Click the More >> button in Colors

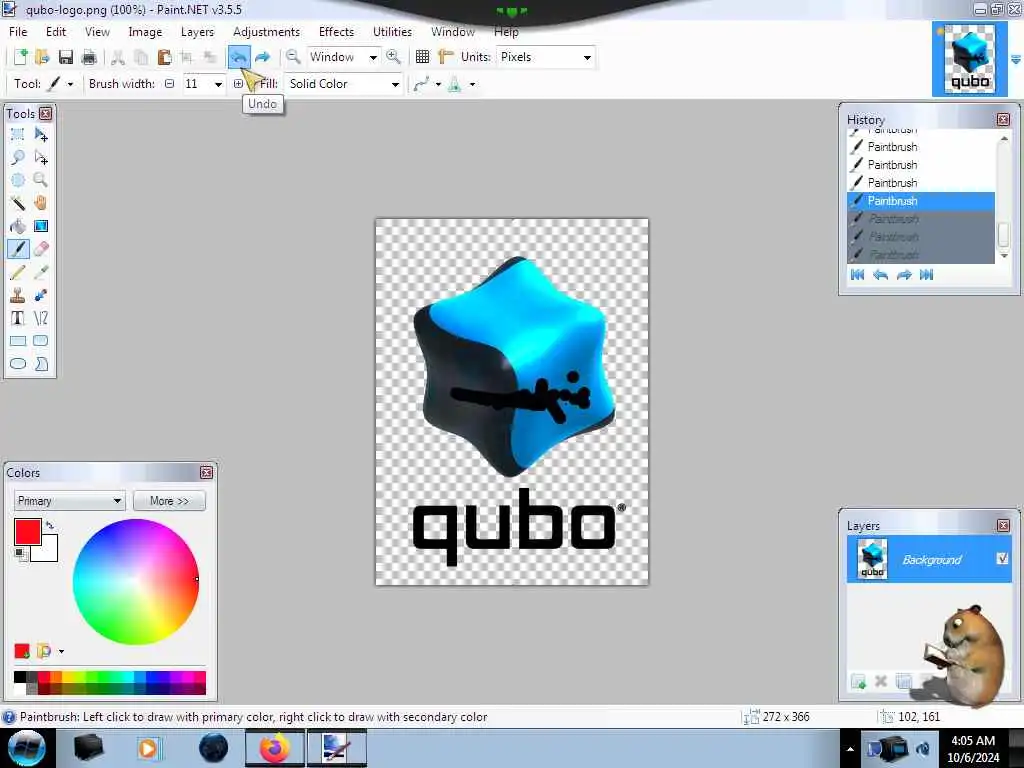tap(169, 501)
